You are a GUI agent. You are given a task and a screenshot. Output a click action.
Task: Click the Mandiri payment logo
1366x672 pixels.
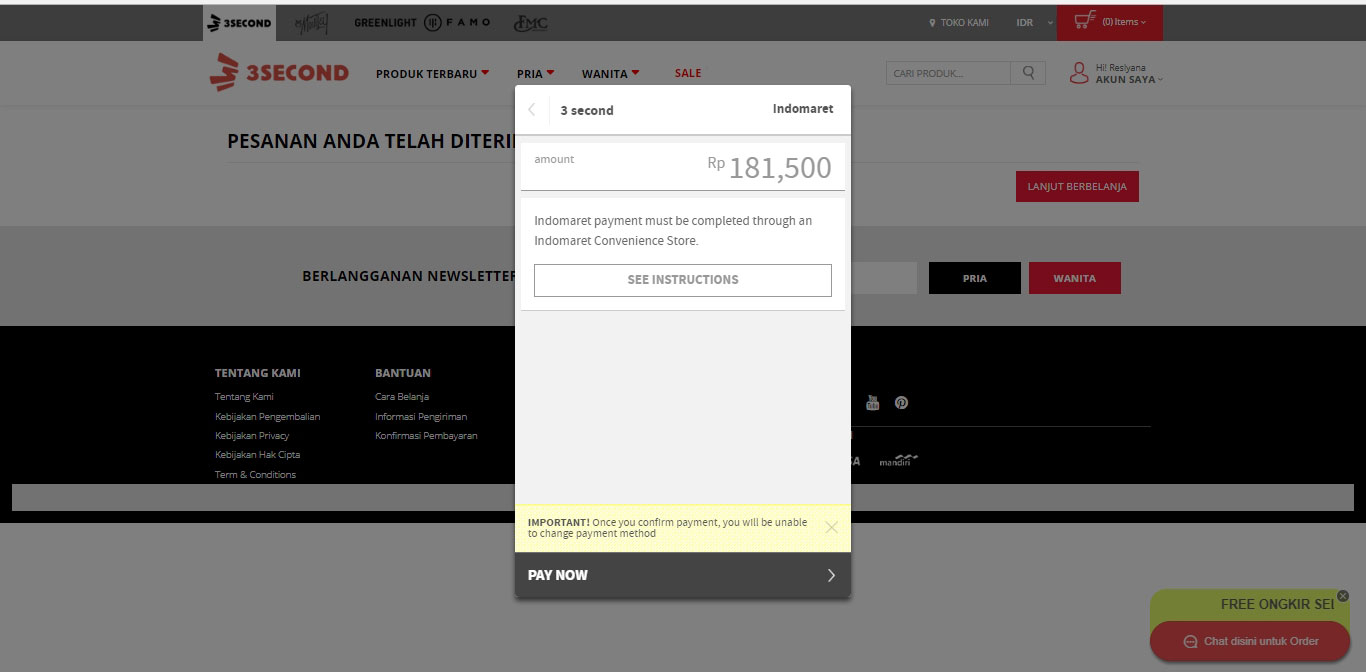[898, 461]
